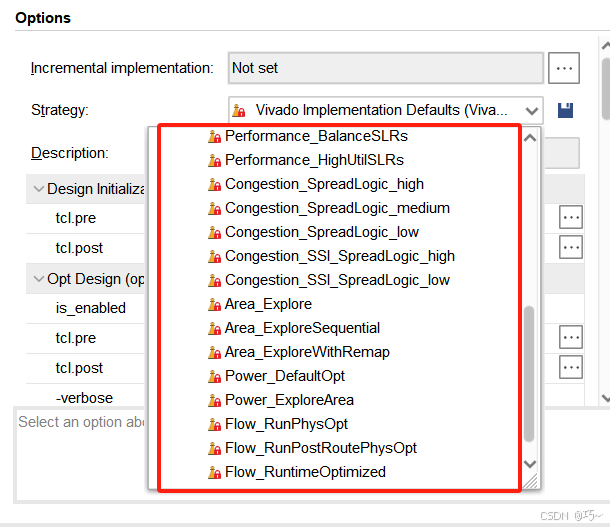The width and height of the screenshot is (610, 527).
Task: Pick Congestion_SpreadLogic_low strategy
Action: (x=322, y=232)
